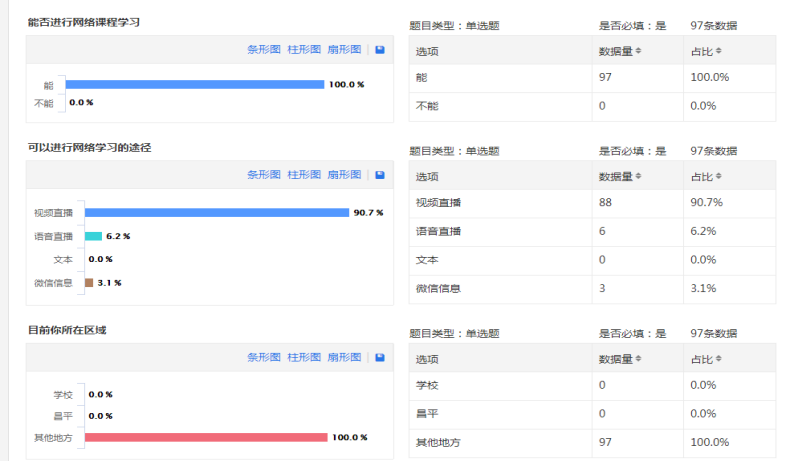Click the save icon in 目前你所在区域 chart

click(x=380, y=357)
